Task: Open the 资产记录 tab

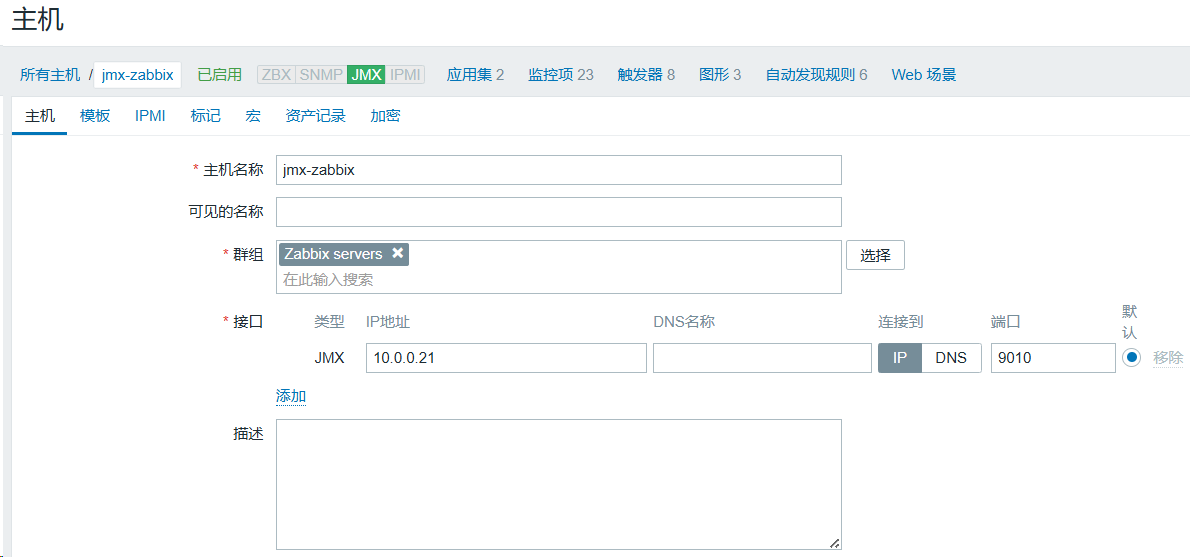Action: point(315,116)
